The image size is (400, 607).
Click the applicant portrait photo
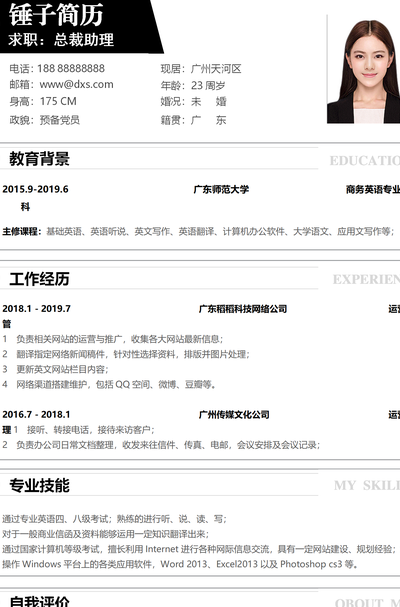click(364, 72)
